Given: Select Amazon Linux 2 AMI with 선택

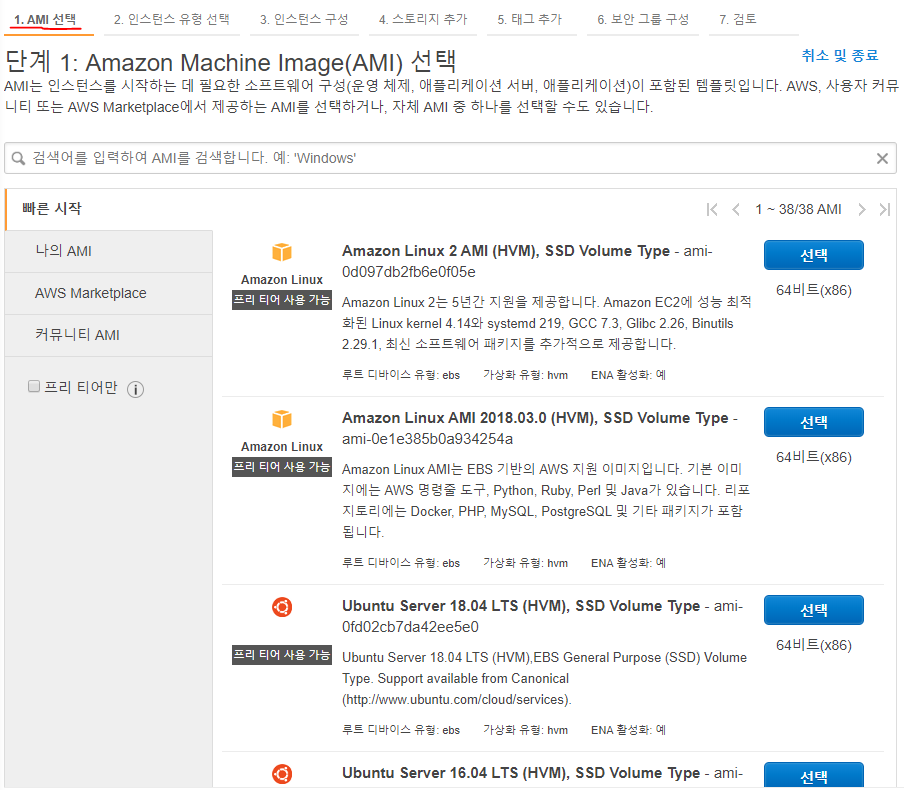Looking at the screenshot, I should coord(813,255).
